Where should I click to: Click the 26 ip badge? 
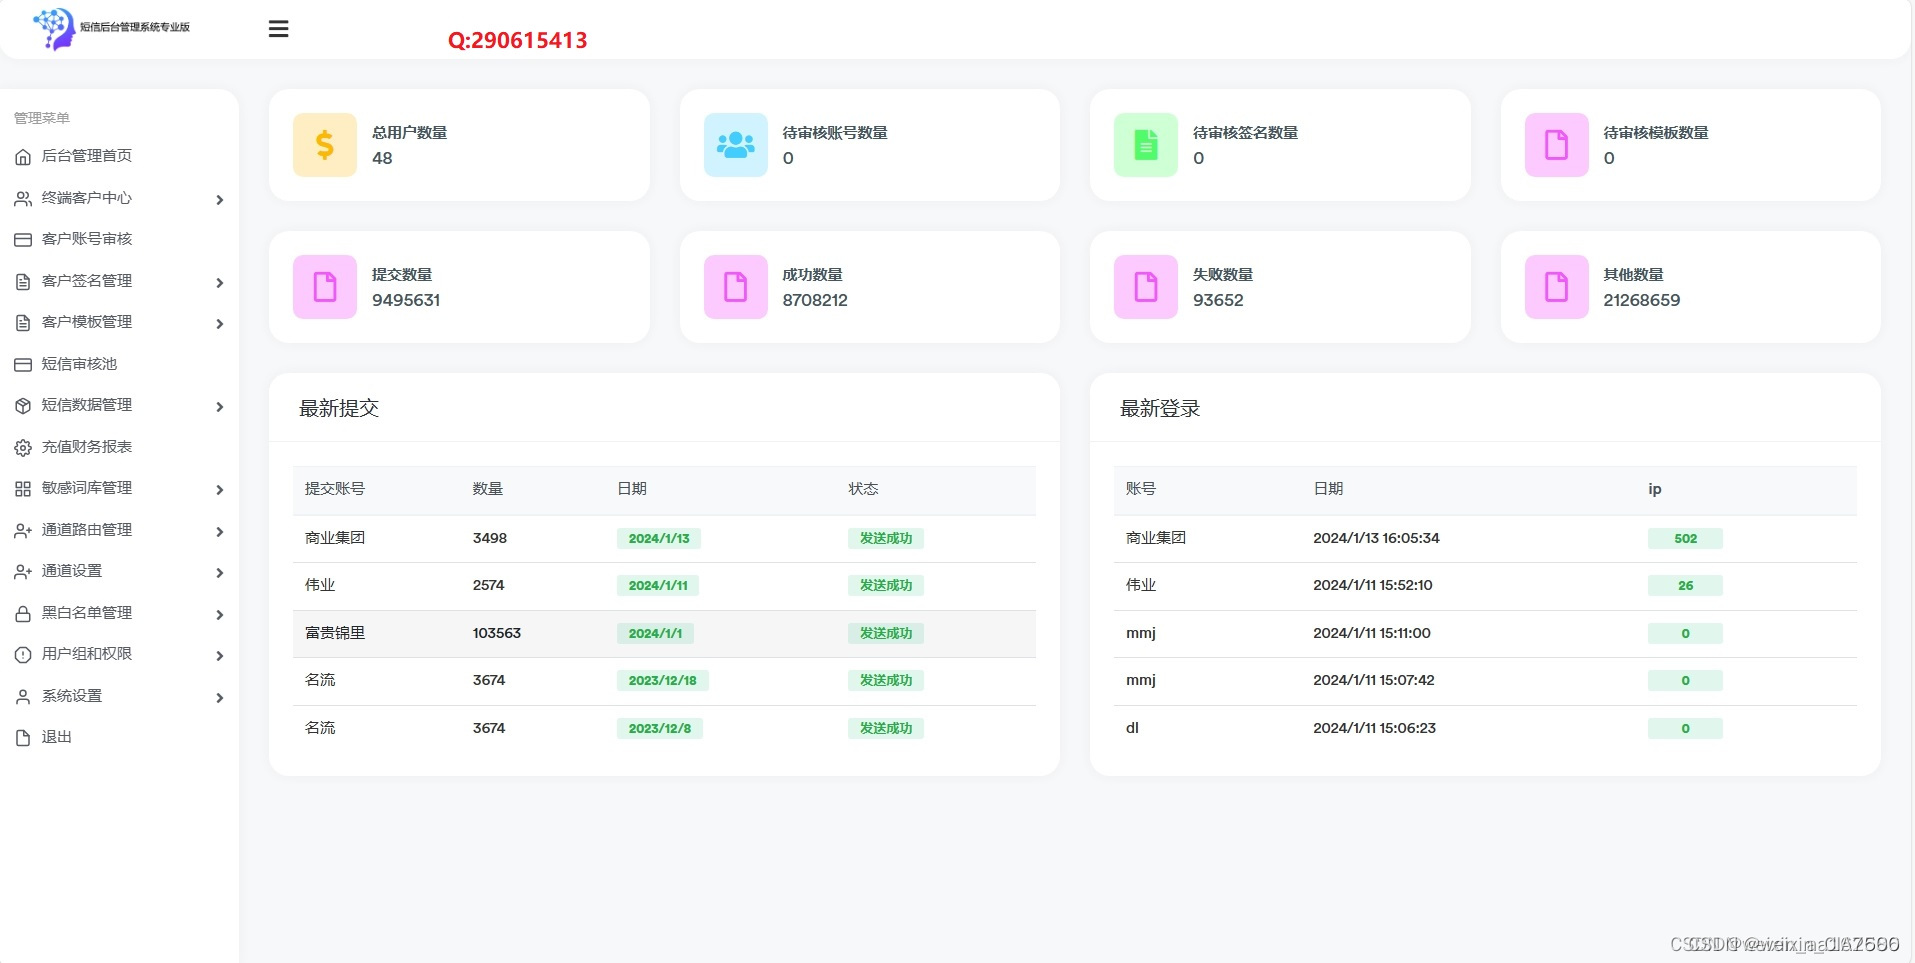1686,585
